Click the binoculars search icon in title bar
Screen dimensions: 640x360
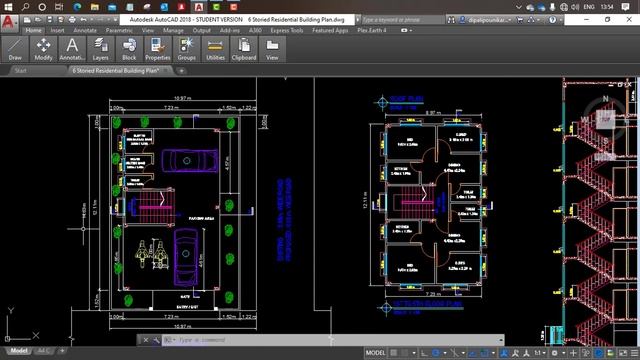tap(451, 20)
